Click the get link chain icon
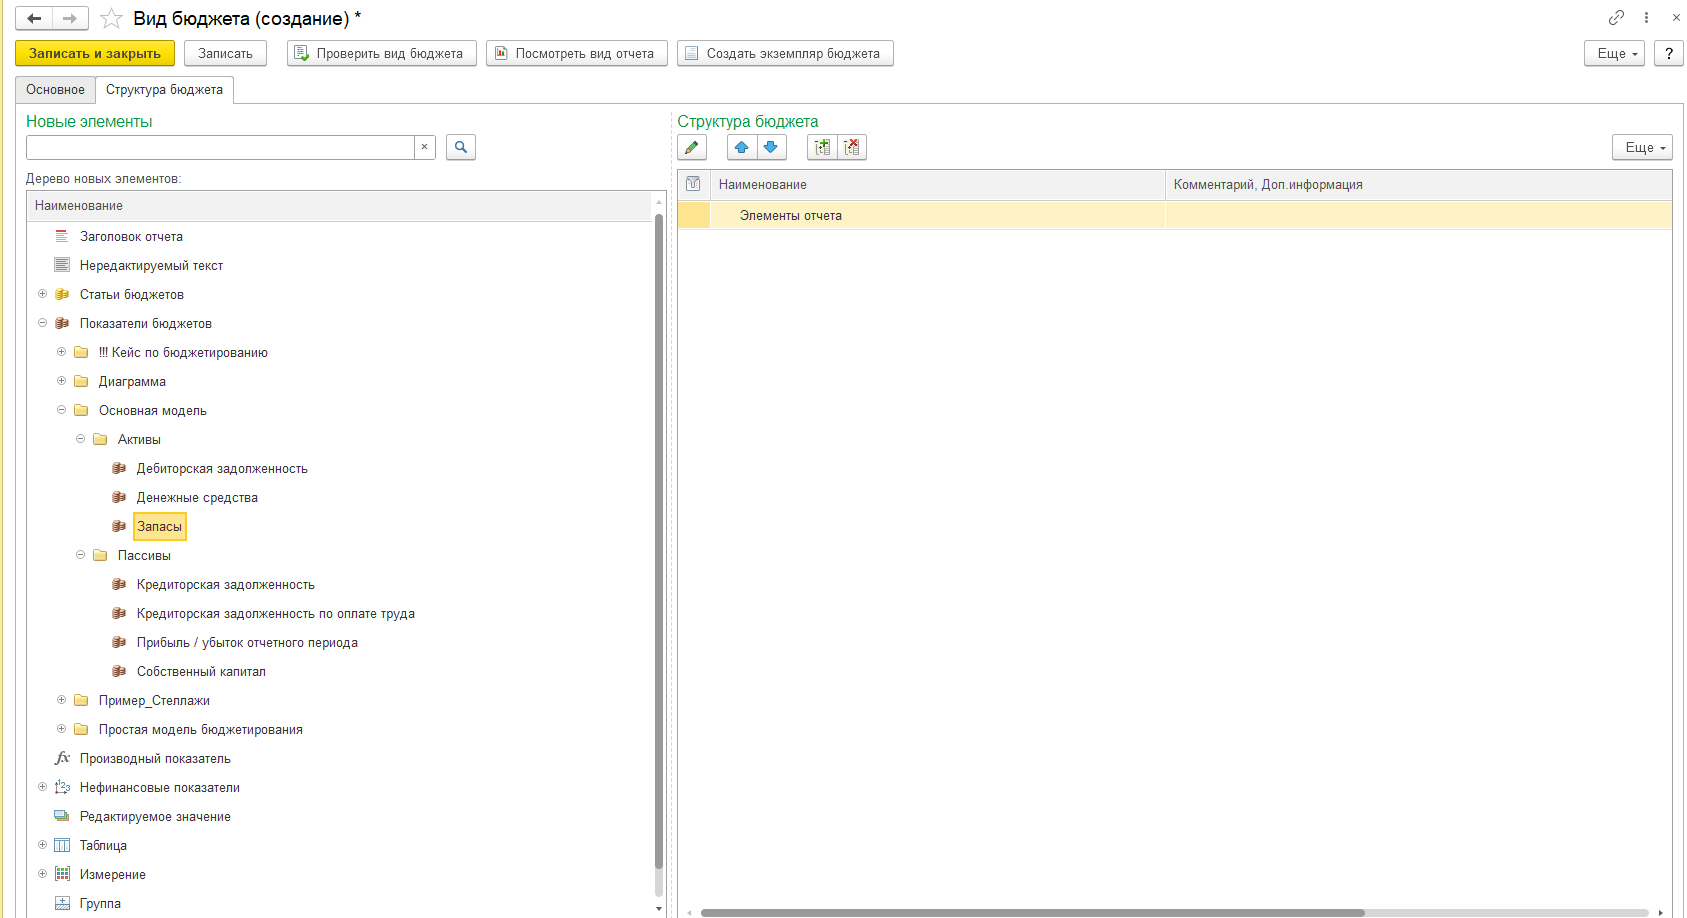This screenshot has width=1687, height=918. (1616, 18)
